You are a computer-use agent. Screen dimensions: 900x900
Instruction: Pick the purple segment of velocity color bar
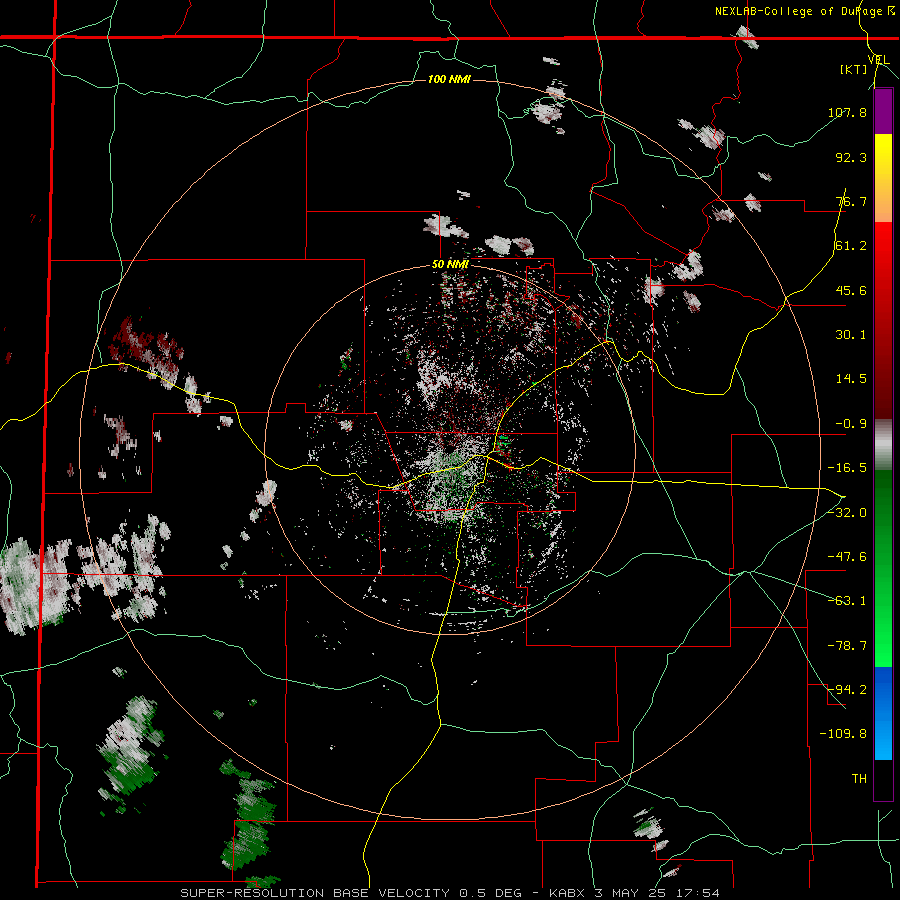click(x=883, y=111)
